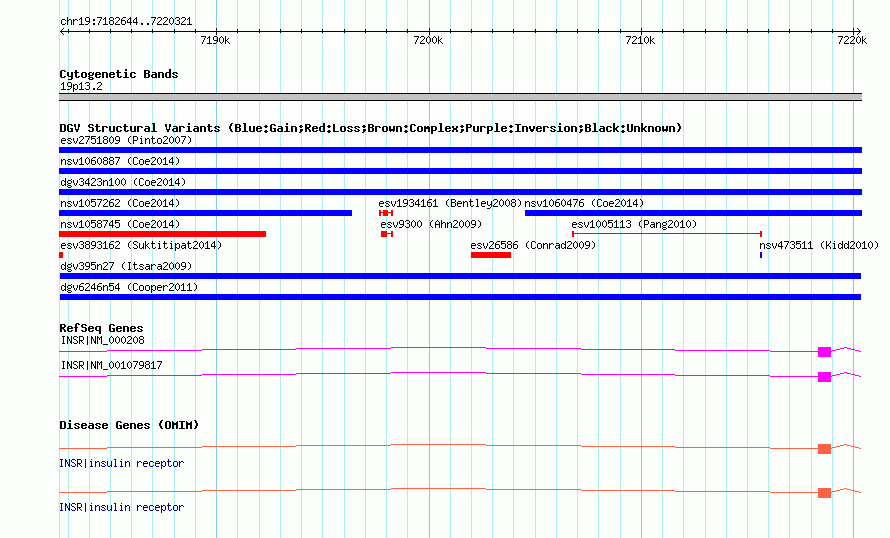Click the Disease Genes (OMIM) track title
Screen dimensions: 890x538
[129, 425]
